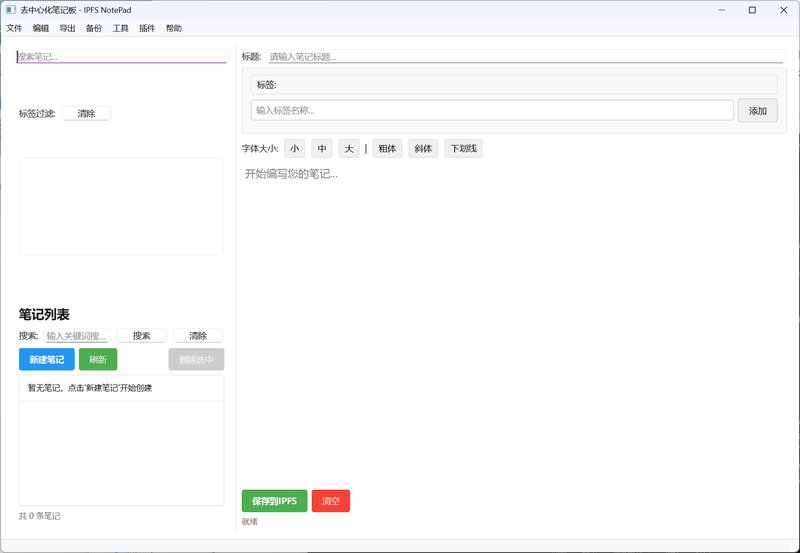Toggle 粗体 bold formatting
Screen dimensions: 800x553
coord(387,148)
